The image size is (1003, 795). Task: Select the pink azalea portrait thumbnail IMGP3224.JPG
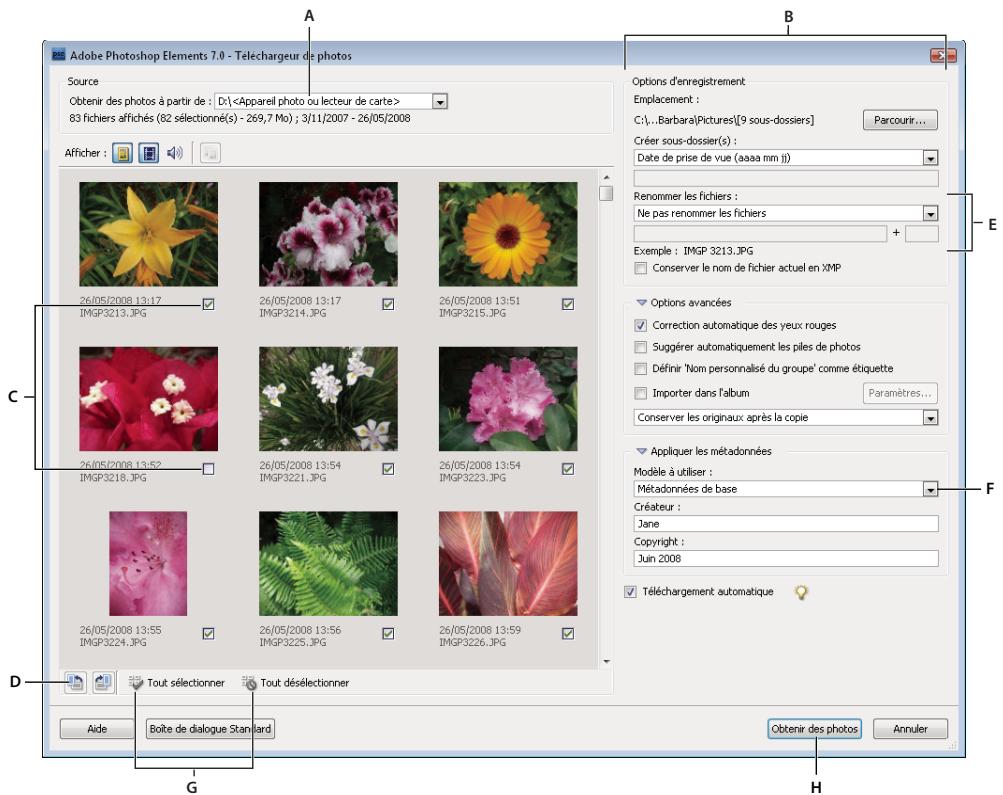pos(148,563)
